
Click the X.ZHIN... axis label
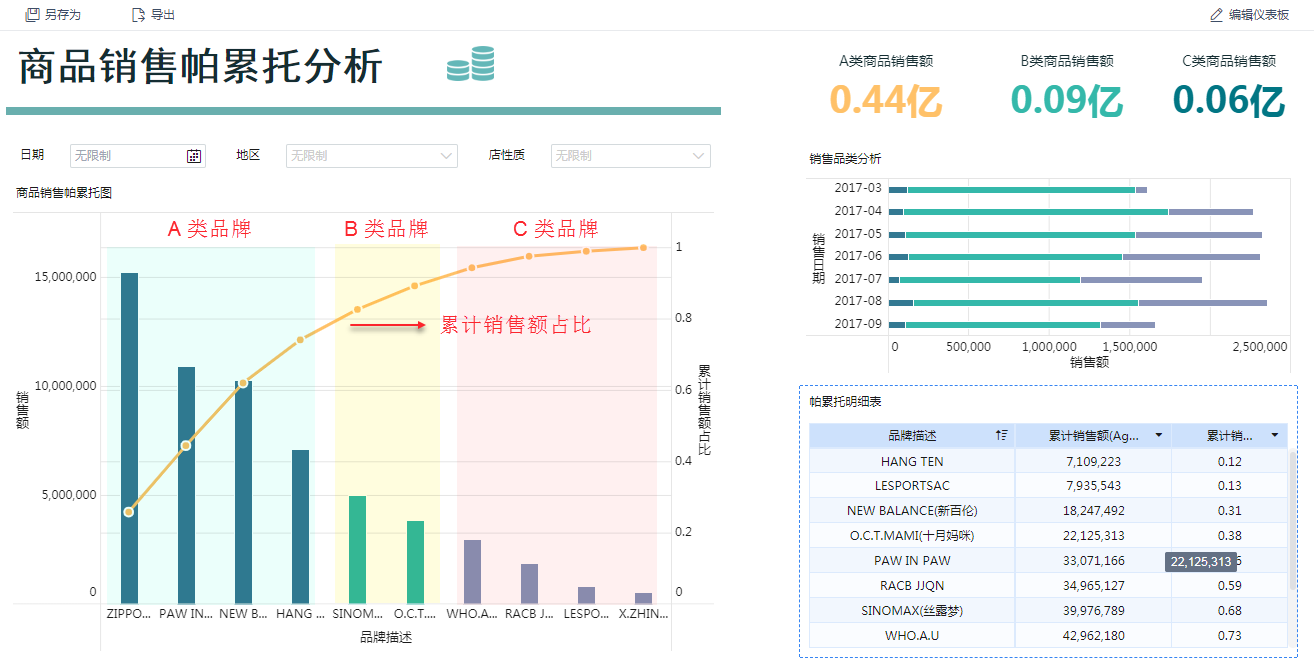point(643,614)
